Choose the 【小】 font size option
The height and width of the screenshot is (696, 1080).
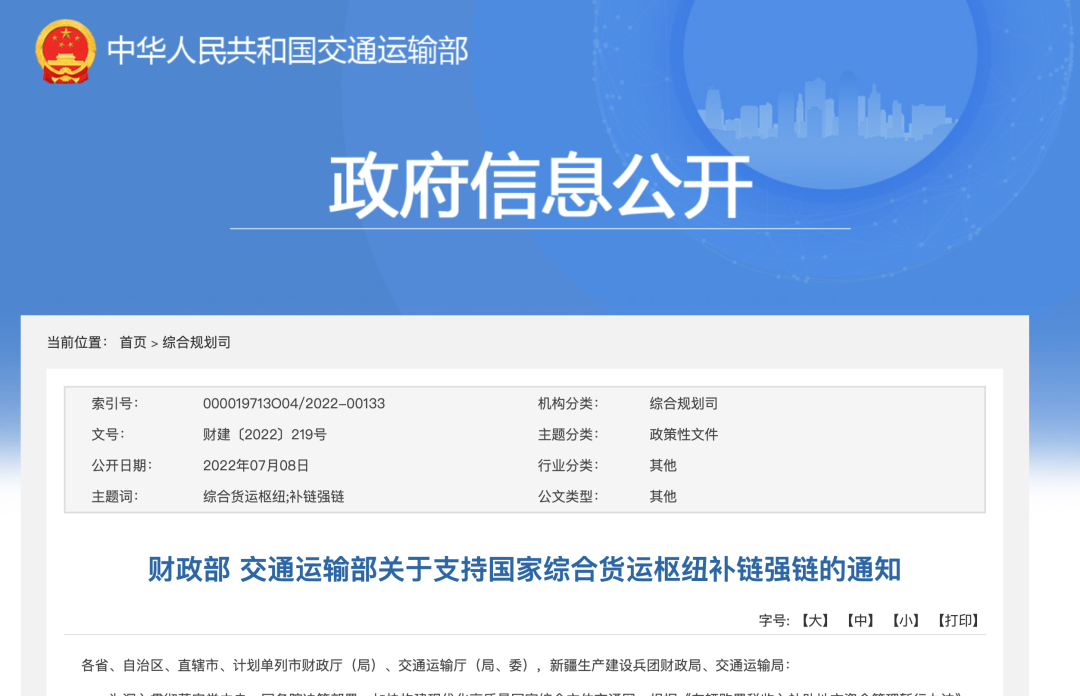coord(906,620)
